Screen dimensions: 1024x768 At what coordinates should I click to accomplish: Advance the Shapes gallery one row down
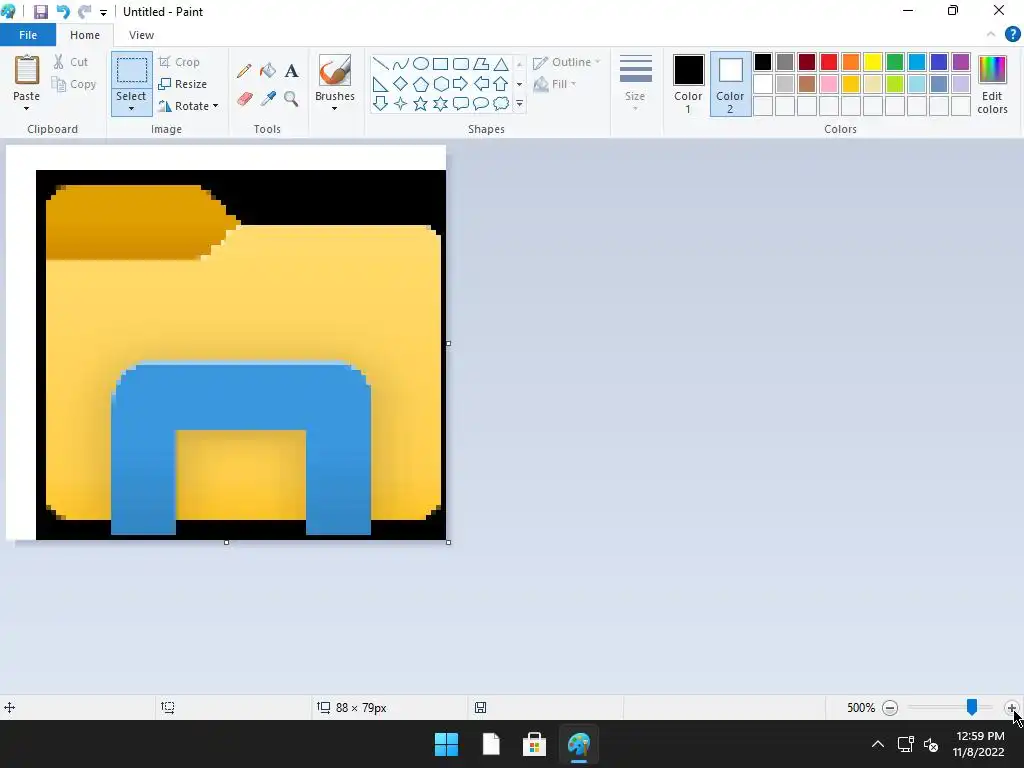pyautogui.click(x=520, y=84)
